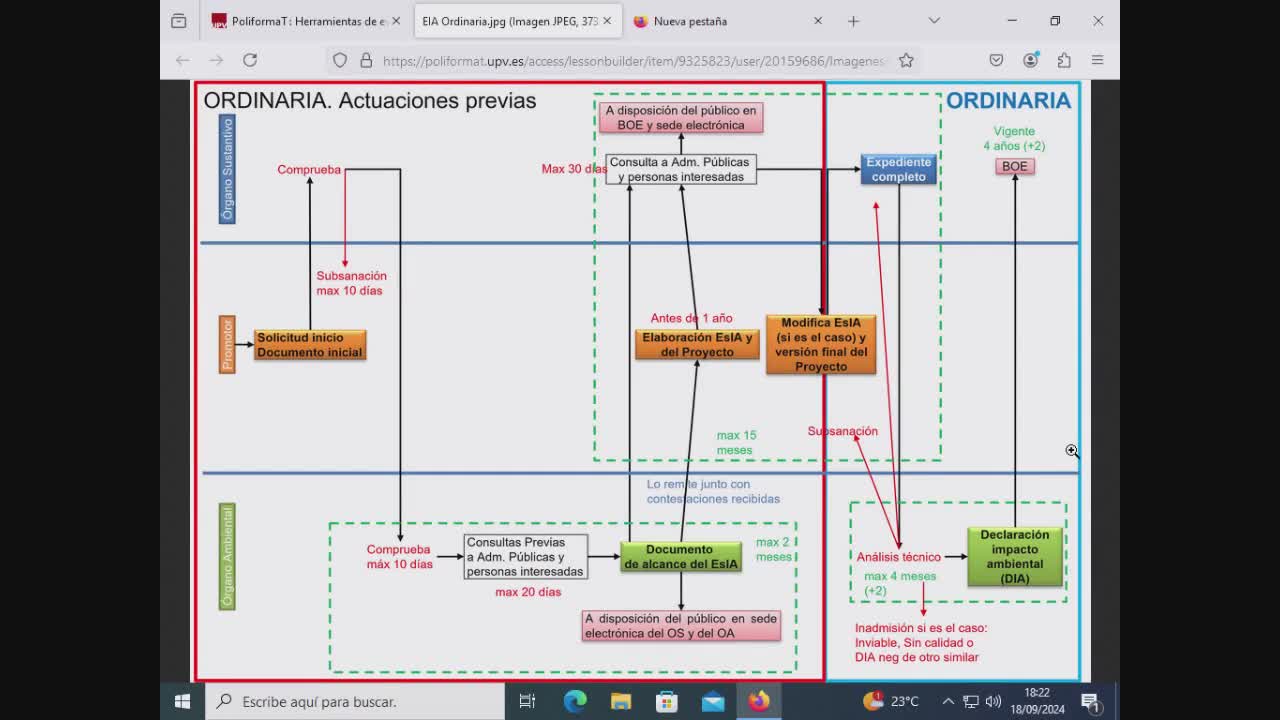This screenshot has width=1280, height=720.
Task: Restore down the Firefox window
Action: tap(1055, 21)
